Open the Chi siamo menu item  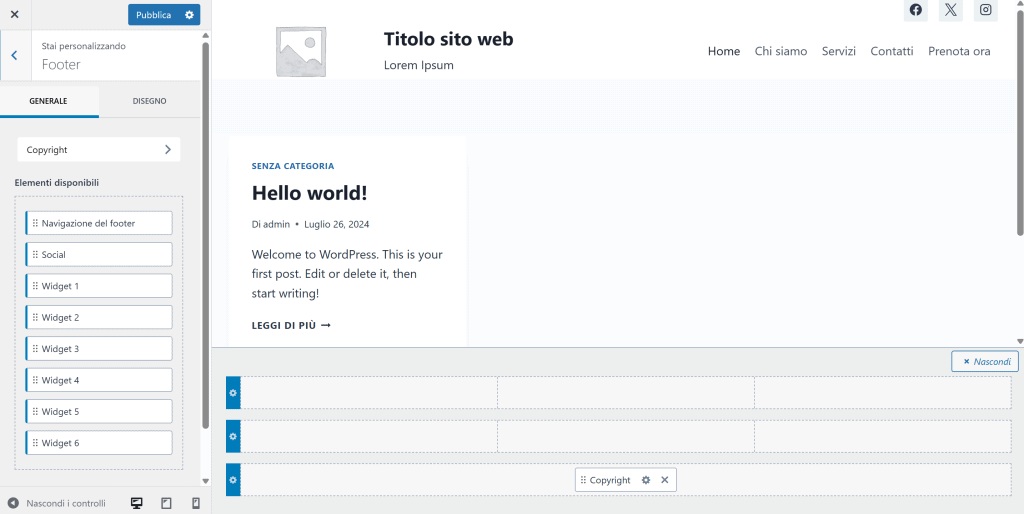(x=781, y=51)
